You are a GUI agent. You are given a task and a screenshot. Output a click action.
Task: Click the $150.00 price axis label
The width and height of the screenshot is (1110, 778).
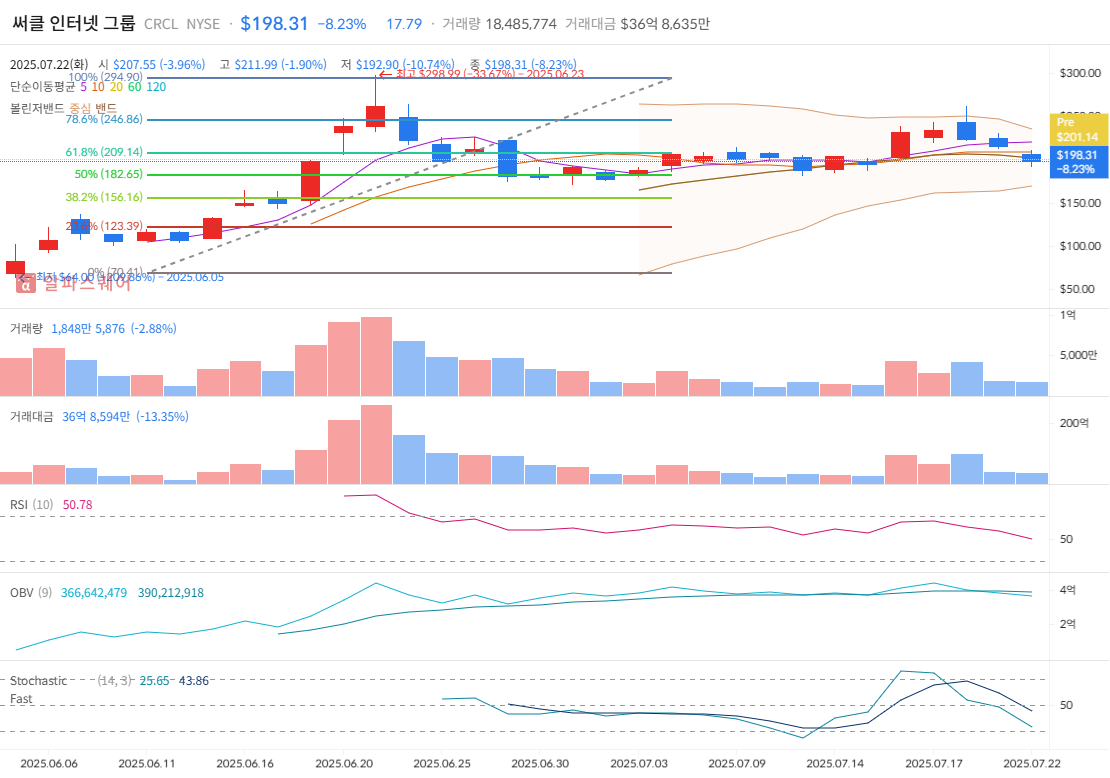coord(1080,203)
